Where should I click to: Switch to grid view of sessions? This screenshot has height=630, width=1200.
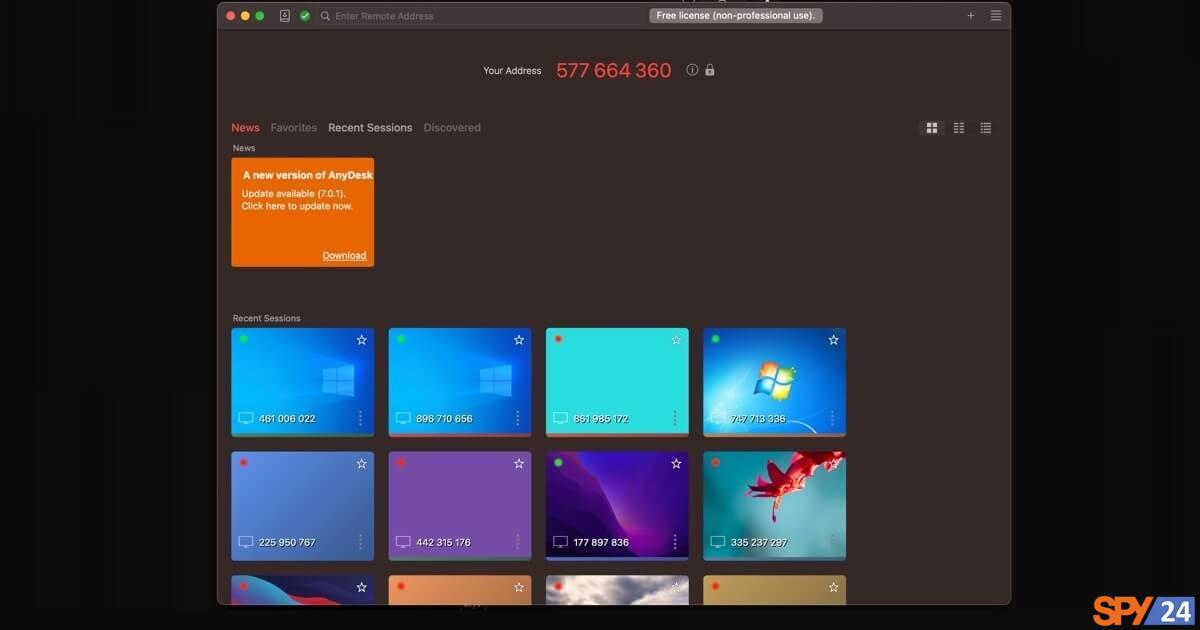pos(931,127)
